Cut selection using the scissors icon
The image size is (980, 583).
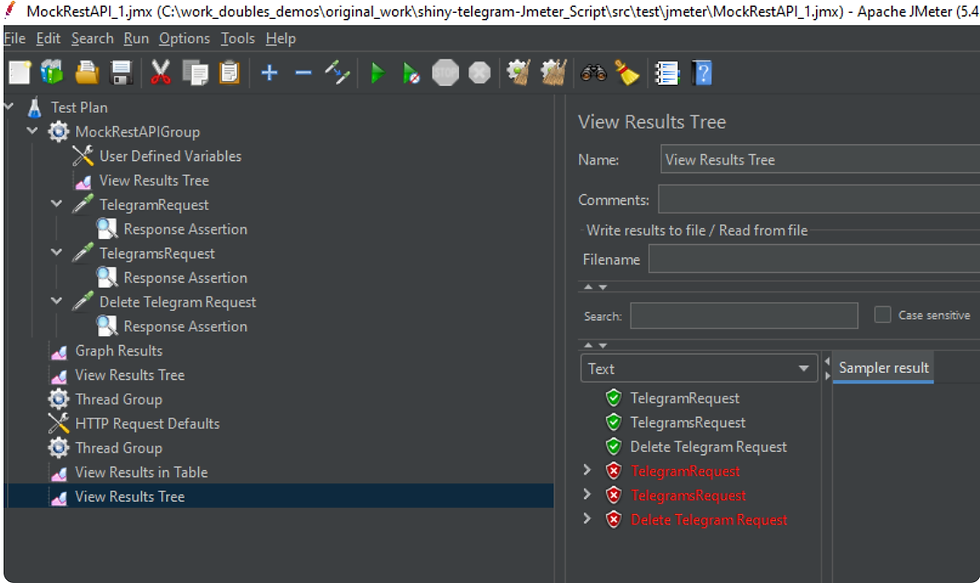pyautogui.click(x=161, y=73)
